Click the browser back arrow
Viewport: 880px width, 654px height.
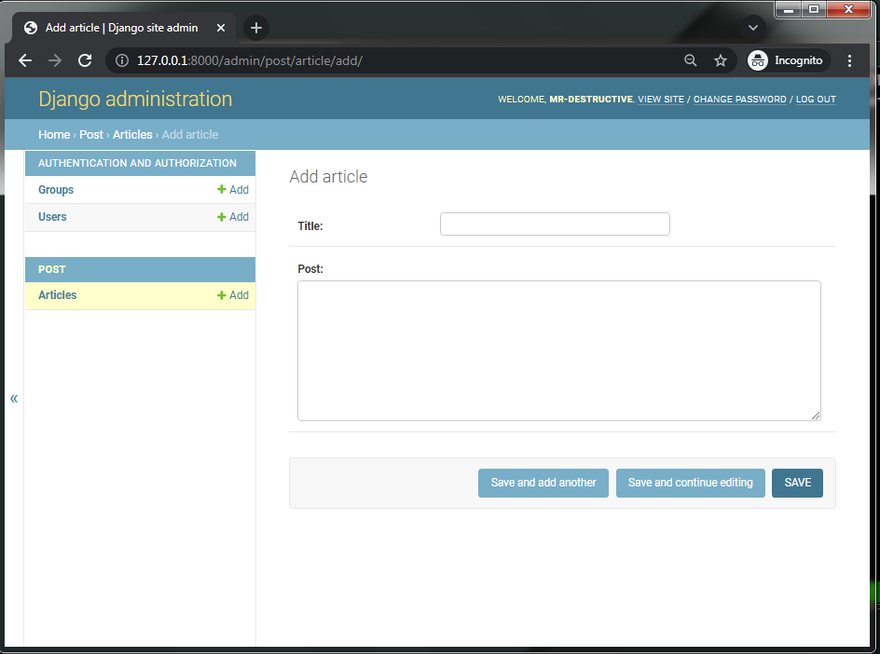click(x=25, y=61)
